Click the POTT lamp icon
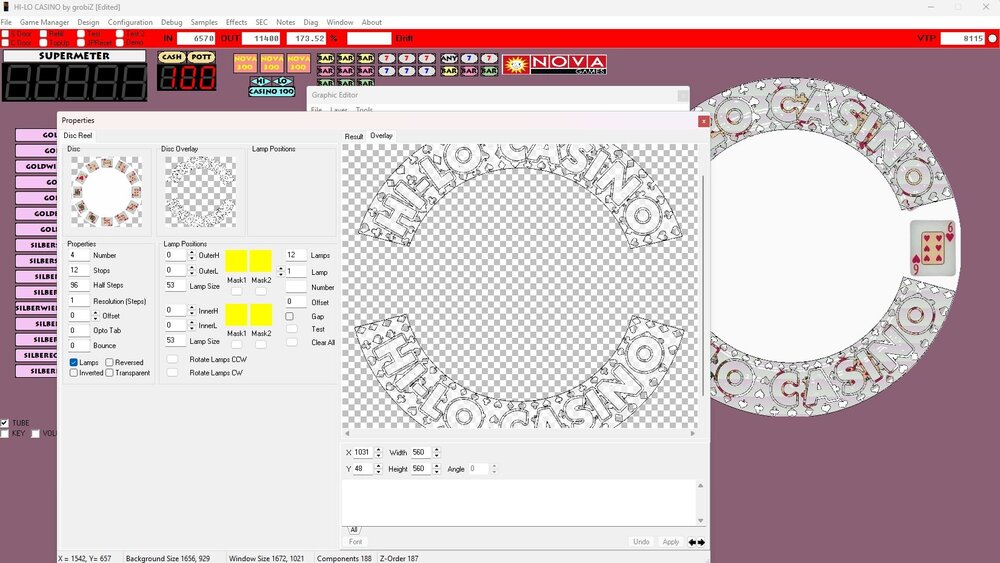Image resolution: width=1000 pixels, height=563 pixels. (x=201, y=57)
